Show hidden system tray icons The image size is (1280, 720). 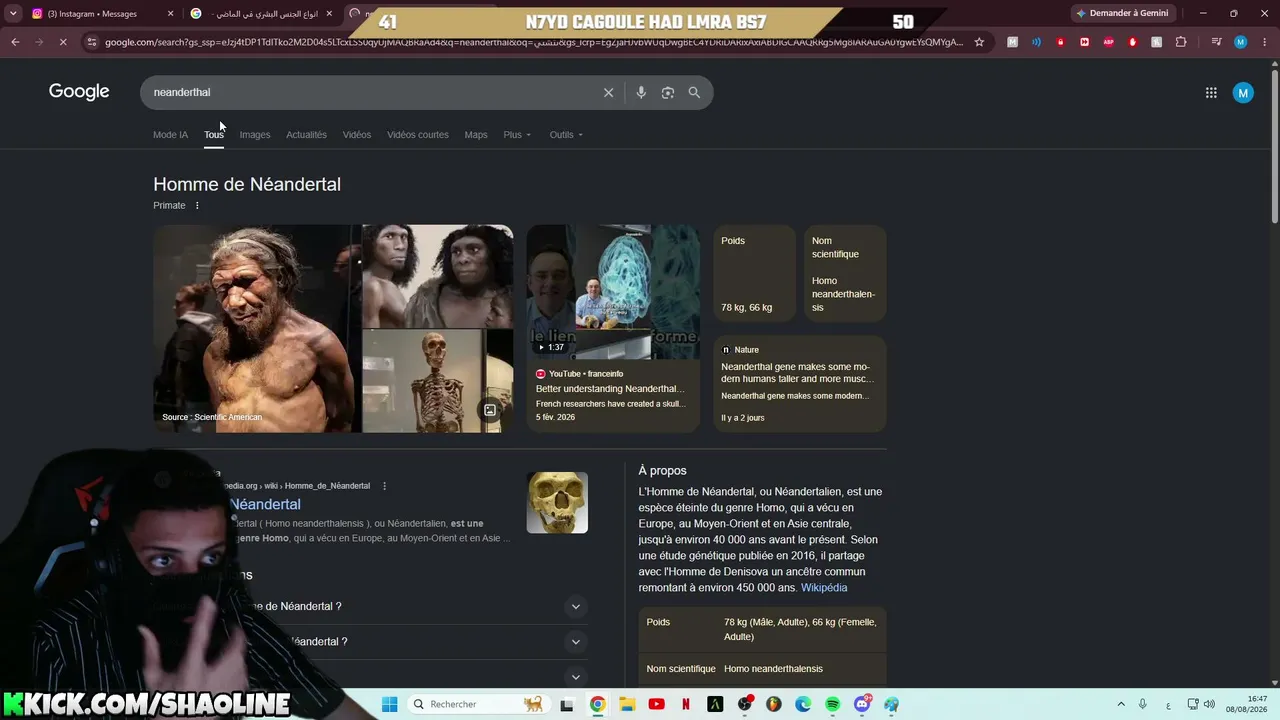[x=1121, y=704]
